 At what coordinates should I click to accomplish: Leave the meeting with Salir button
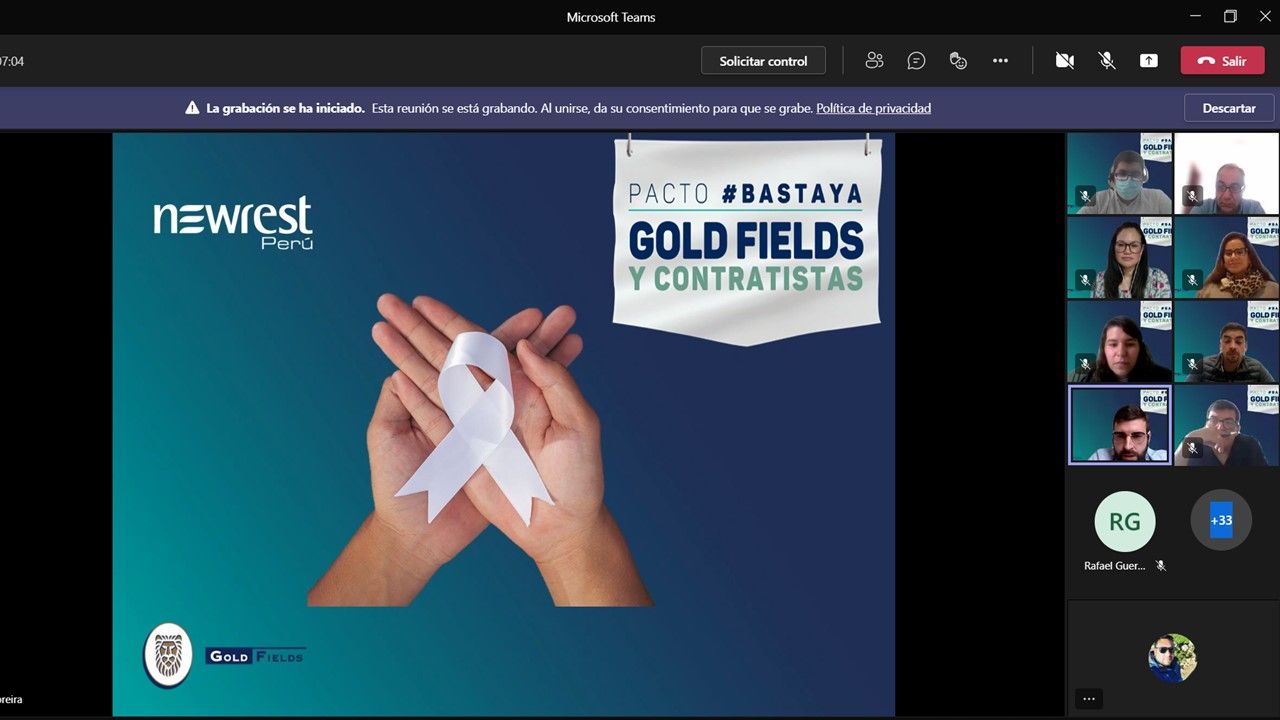click(x=1222, y=61)
